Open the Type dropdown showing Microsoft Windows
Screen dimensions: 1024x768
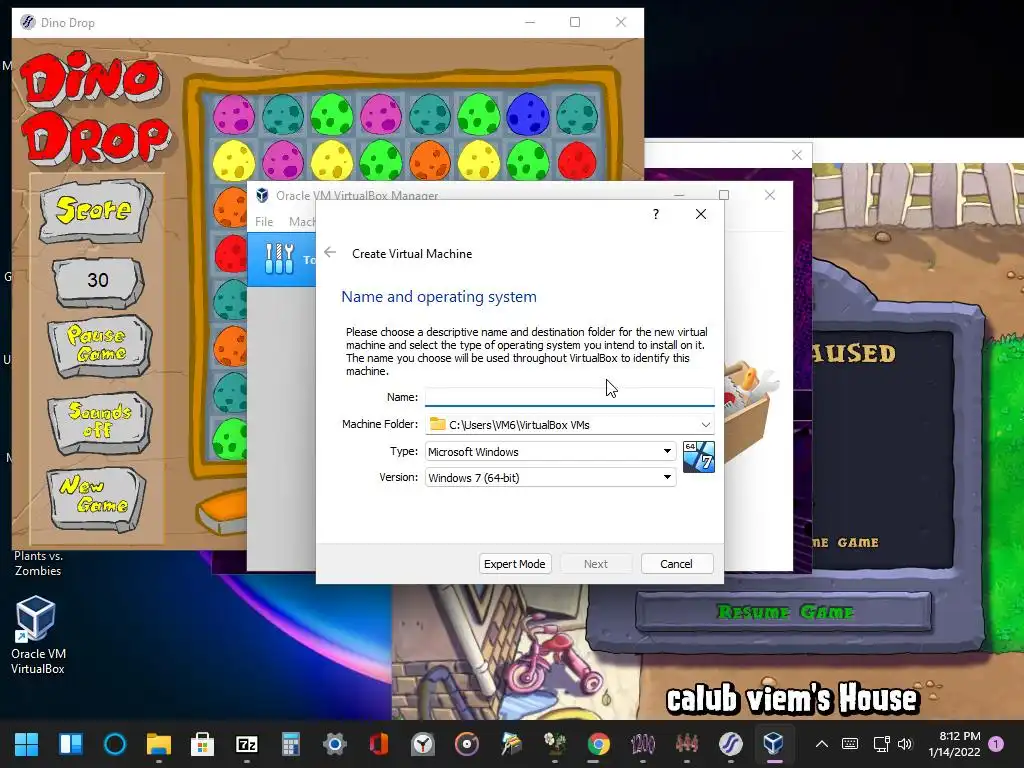click(550, 451)
